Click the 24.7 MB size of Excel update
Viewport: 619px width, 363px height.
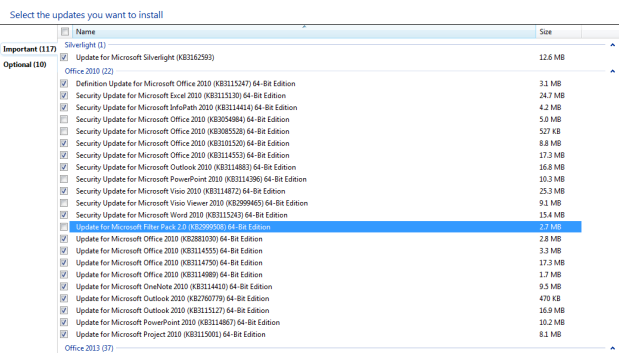coord(552,95)
